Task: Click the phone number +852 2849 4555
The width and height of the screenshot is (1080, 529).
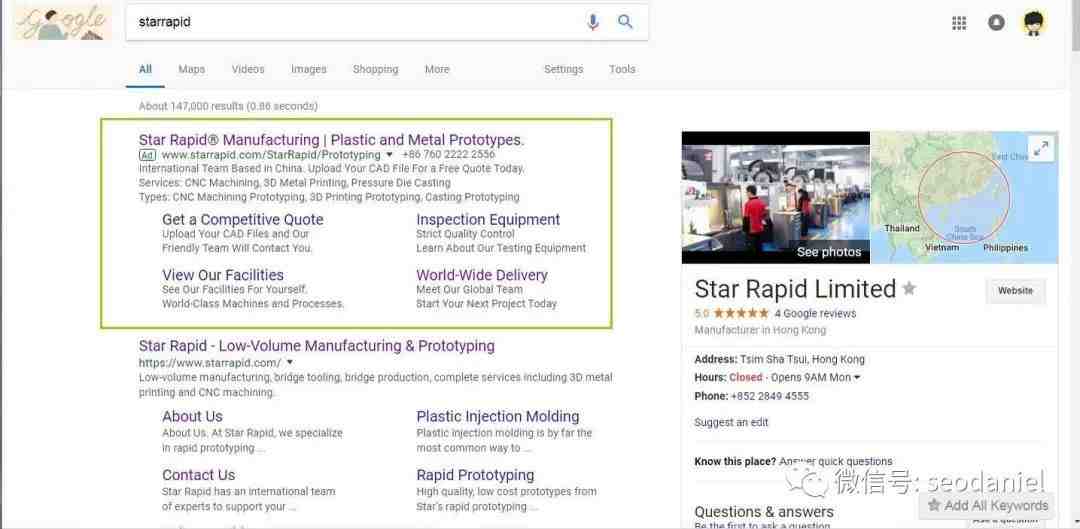Action: 769,396
